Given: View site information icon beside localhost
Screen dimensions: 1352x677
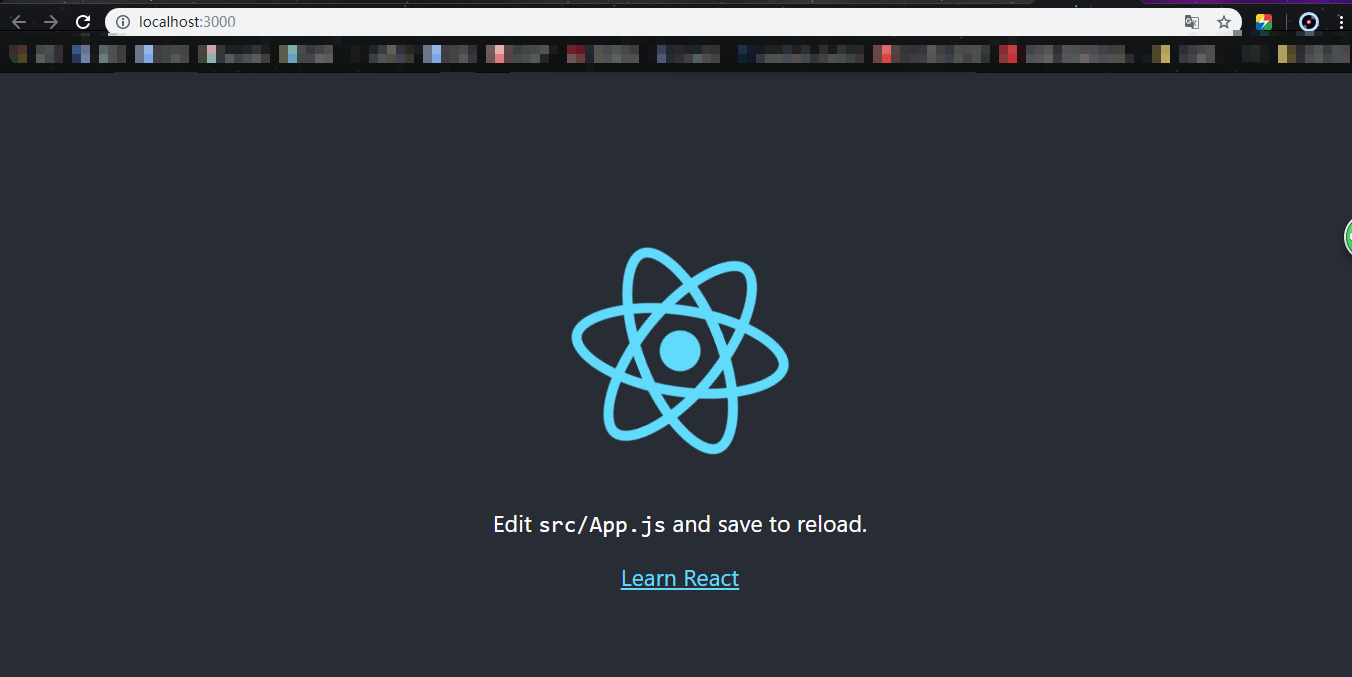Looking at the screenshot, I should pyautogui.click(x=123, y=22).
